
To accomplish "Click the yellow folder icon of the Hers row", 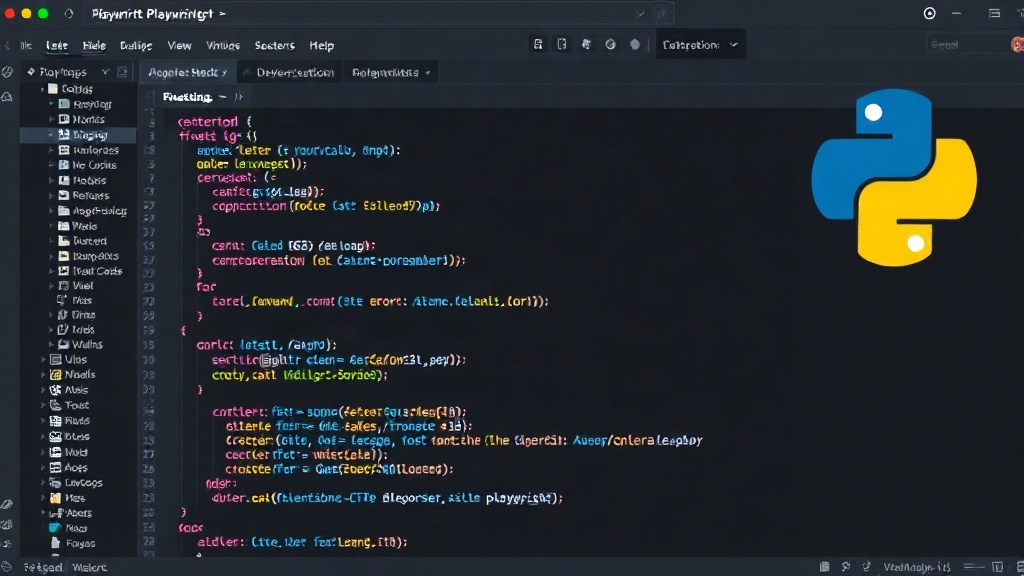I will click(x=56, y=498).
